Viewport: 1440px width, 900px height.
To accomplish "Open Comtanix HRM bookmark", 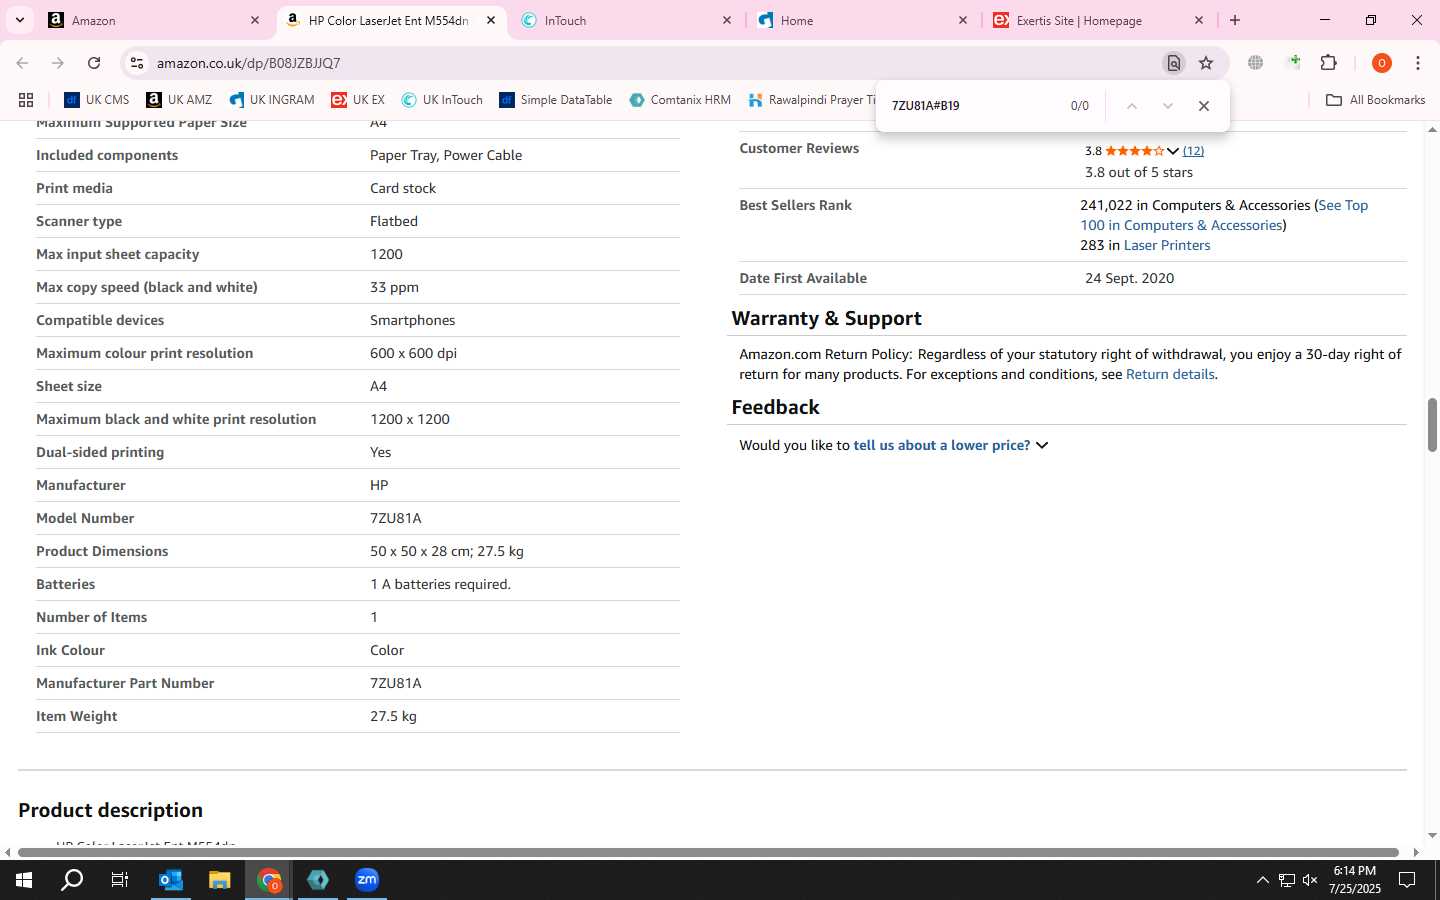I will (680, 100).
